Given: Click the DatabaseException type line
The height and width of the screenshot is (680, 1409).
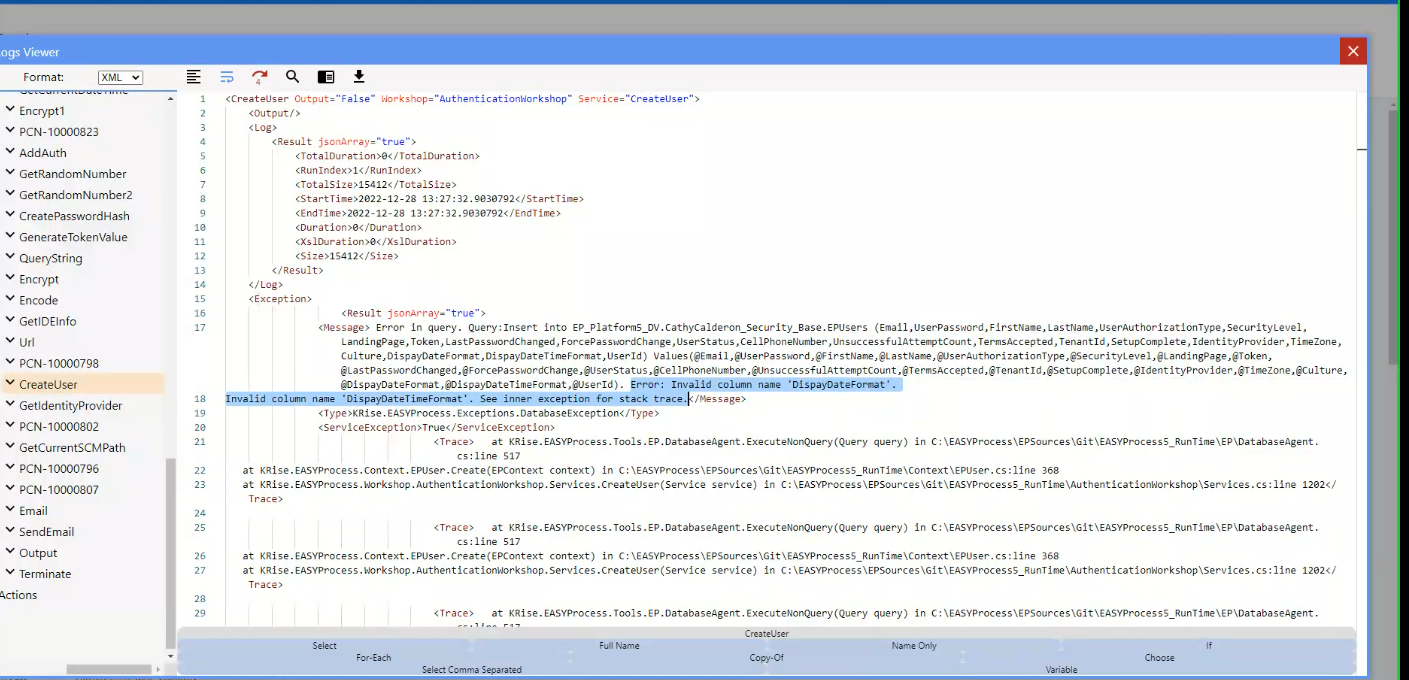Looking at the screenshot, I should pyautogui.click(x=488, y=413).
